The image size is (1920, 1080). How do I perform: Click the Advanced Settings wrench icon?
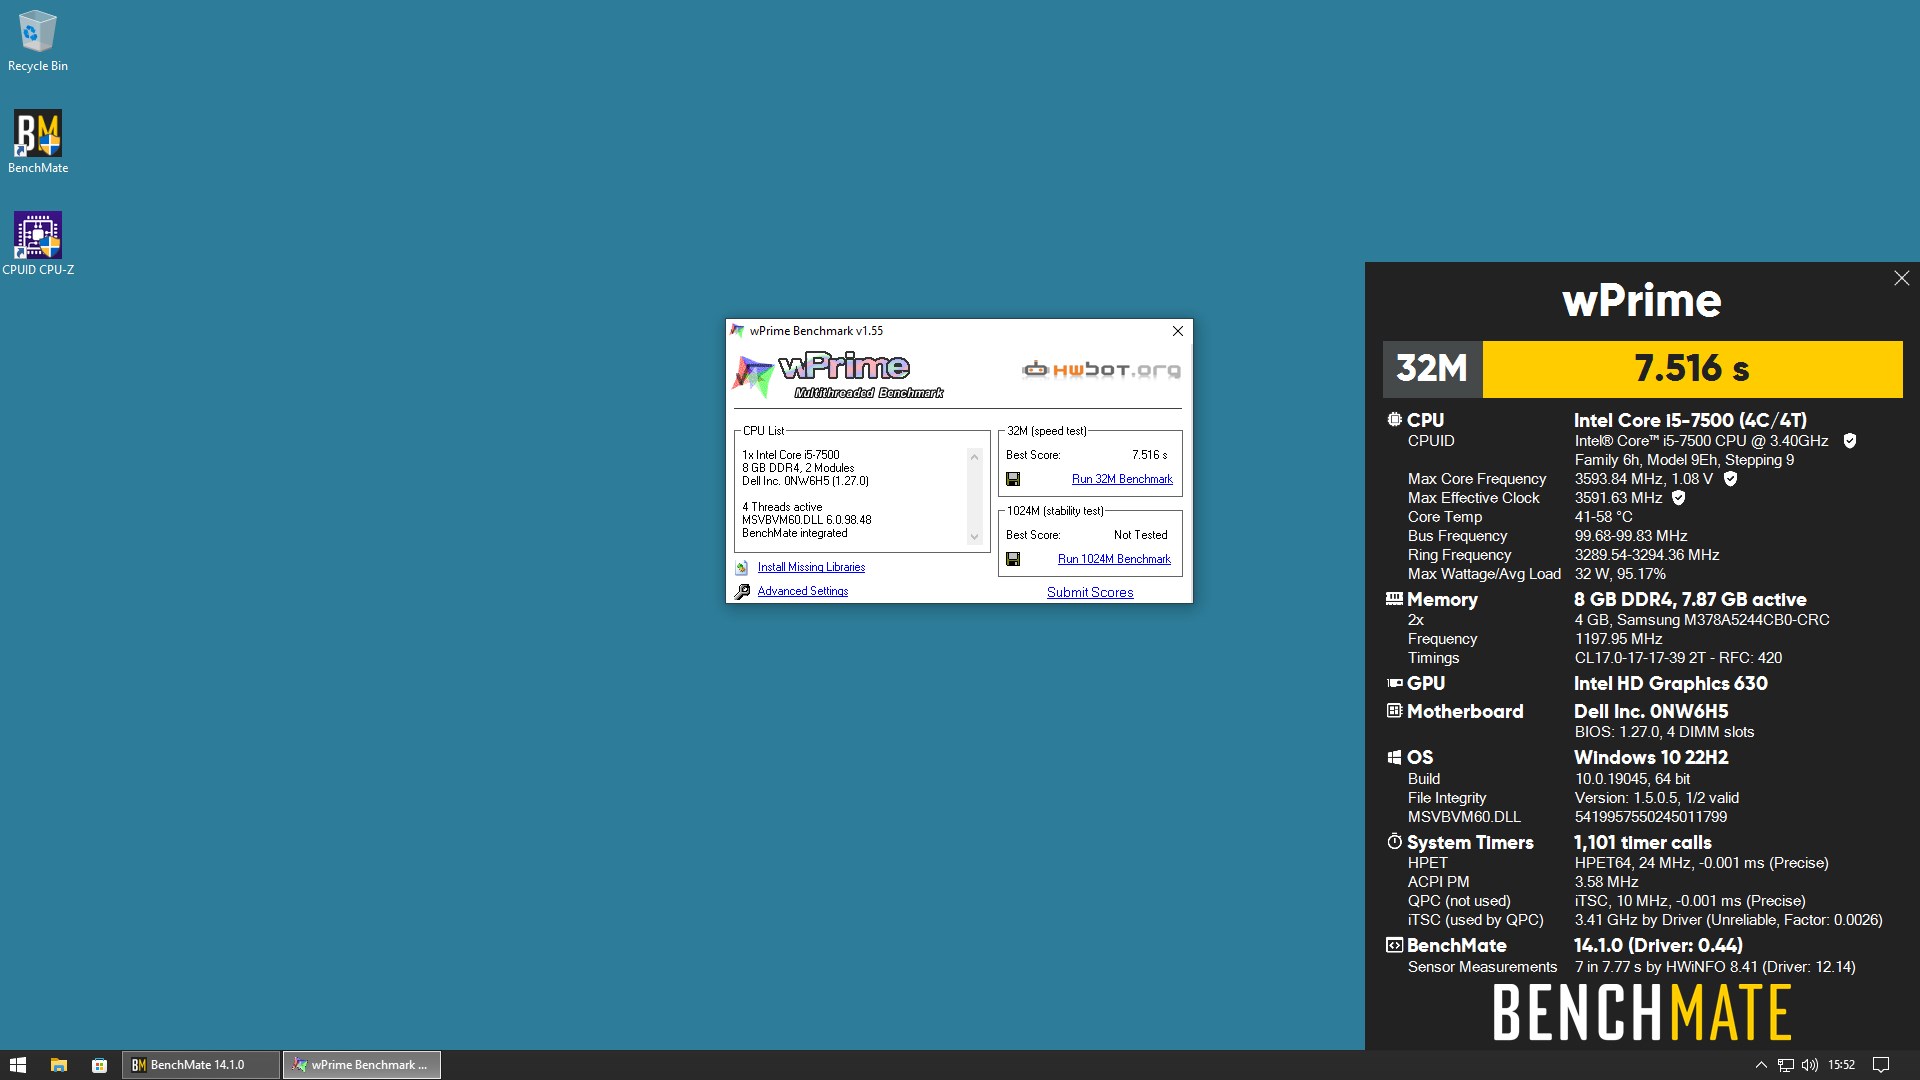point(742,591)
